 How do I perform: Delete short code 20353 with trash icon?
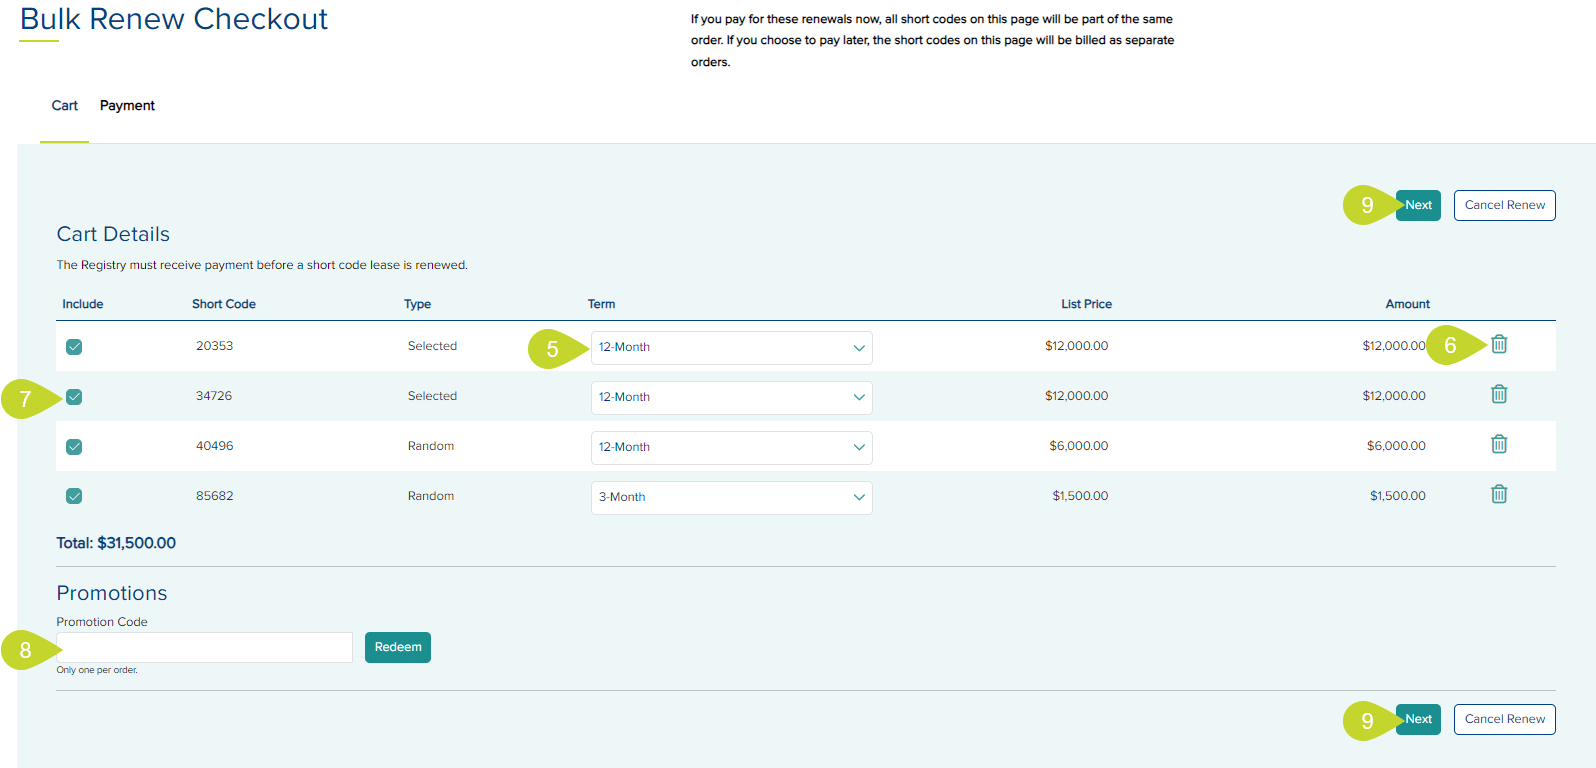[x=1499, y=344]
